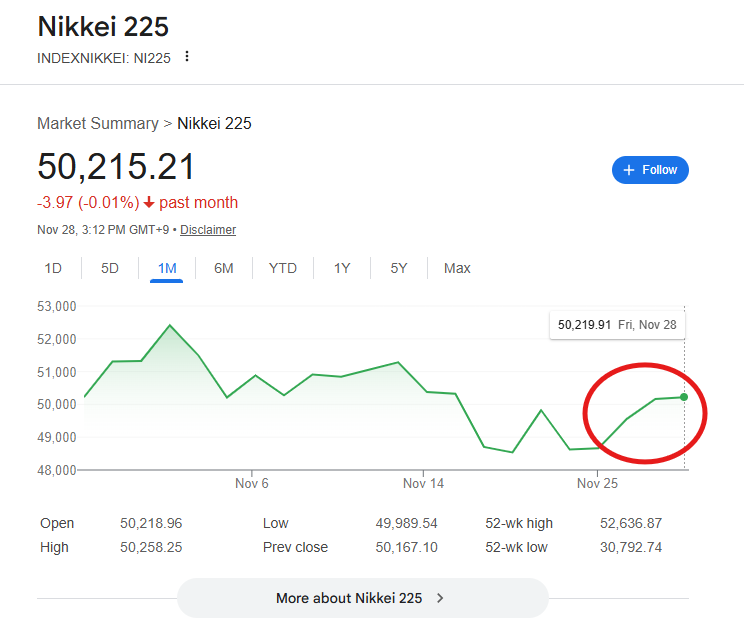Select the 5D time range tab

[110, 268]
